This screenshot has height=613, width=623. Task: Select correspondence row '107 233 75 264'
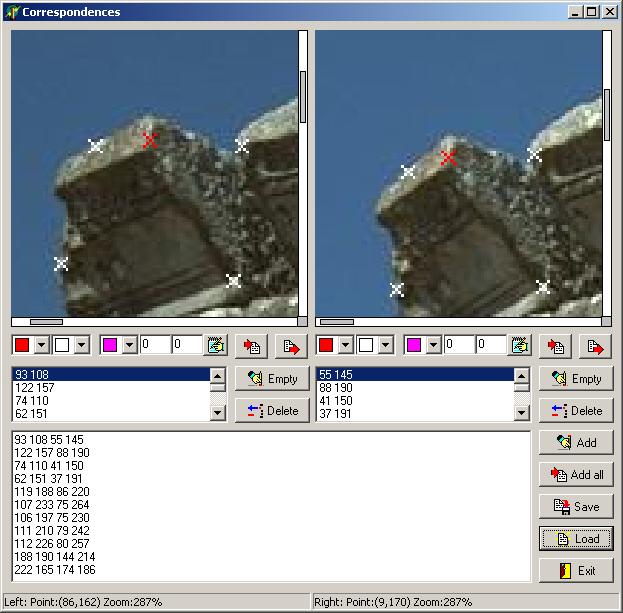52,505
